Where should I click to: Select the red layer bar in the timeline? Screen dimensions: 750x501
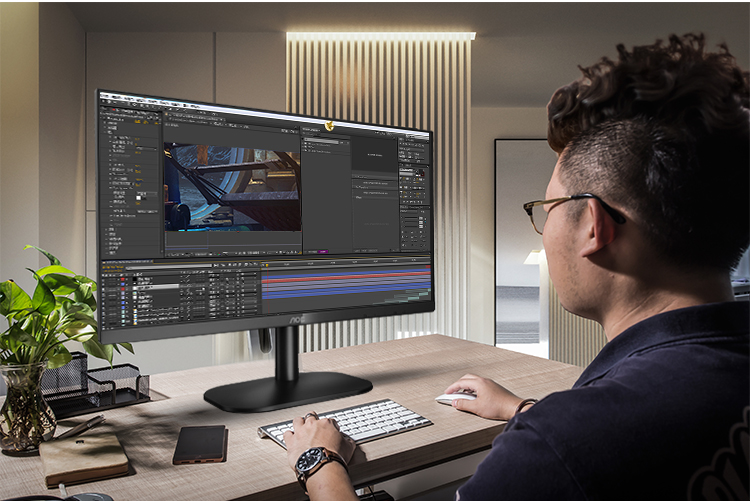point(346,277)
